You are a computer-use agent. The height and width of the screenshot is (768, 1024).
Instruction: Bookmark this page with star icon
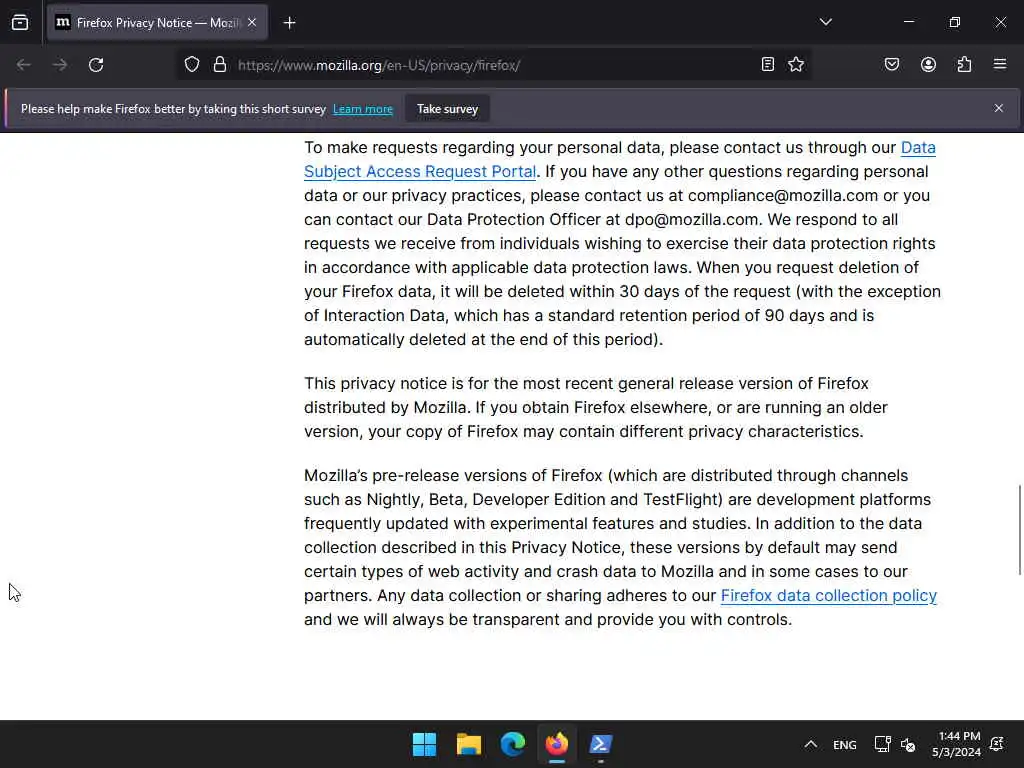click(x=795, y=65)
